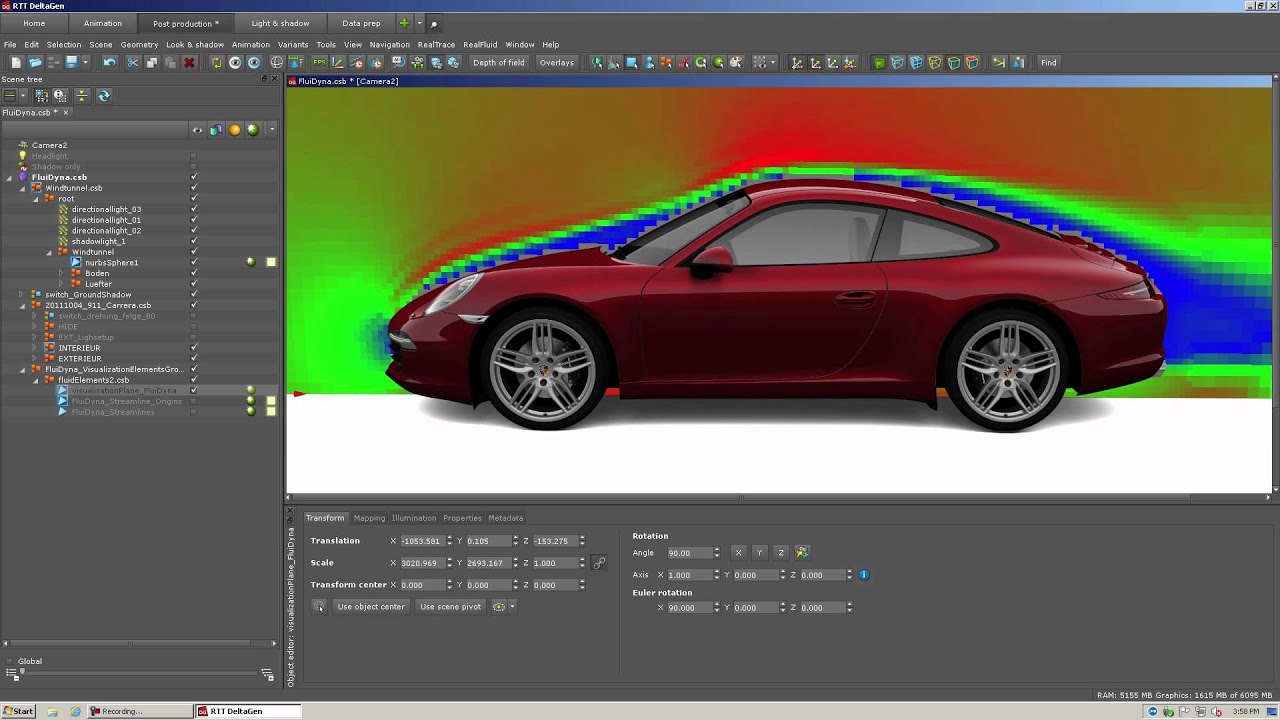
Task: Toggle the INTERIEUR visibility checkbox
Action: click(194, 348)
